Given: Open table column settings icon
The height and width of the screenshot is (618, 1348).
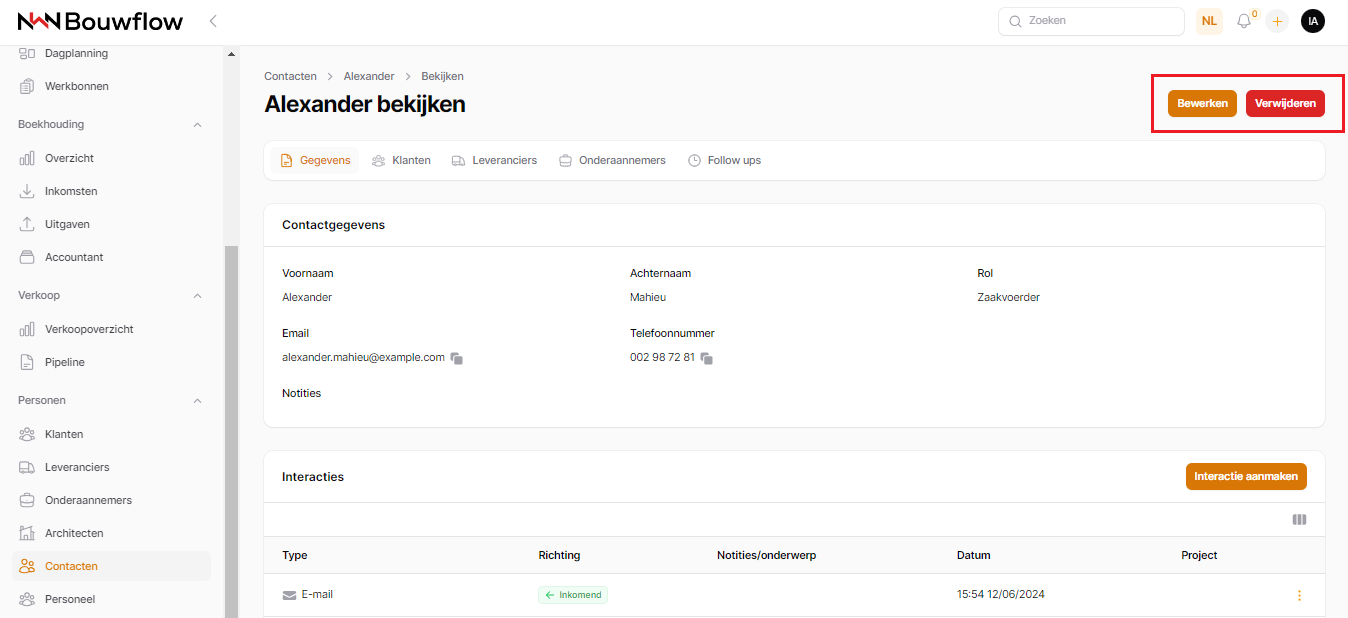Looking at the screenshot, I should (1299, 520).
